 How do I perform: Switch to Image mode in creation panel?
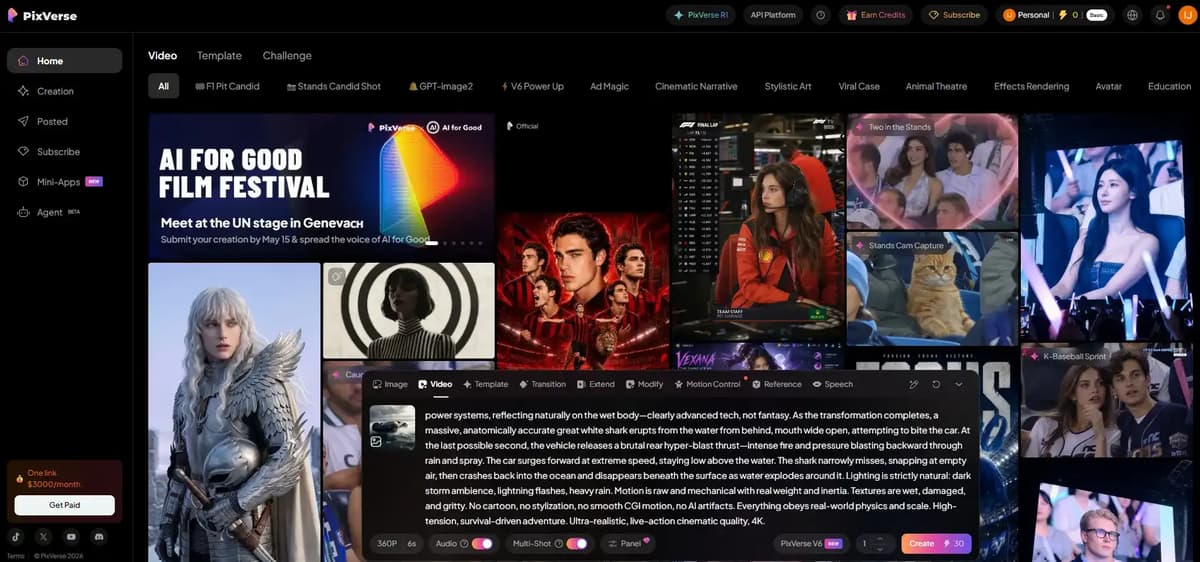click(390, 384)
